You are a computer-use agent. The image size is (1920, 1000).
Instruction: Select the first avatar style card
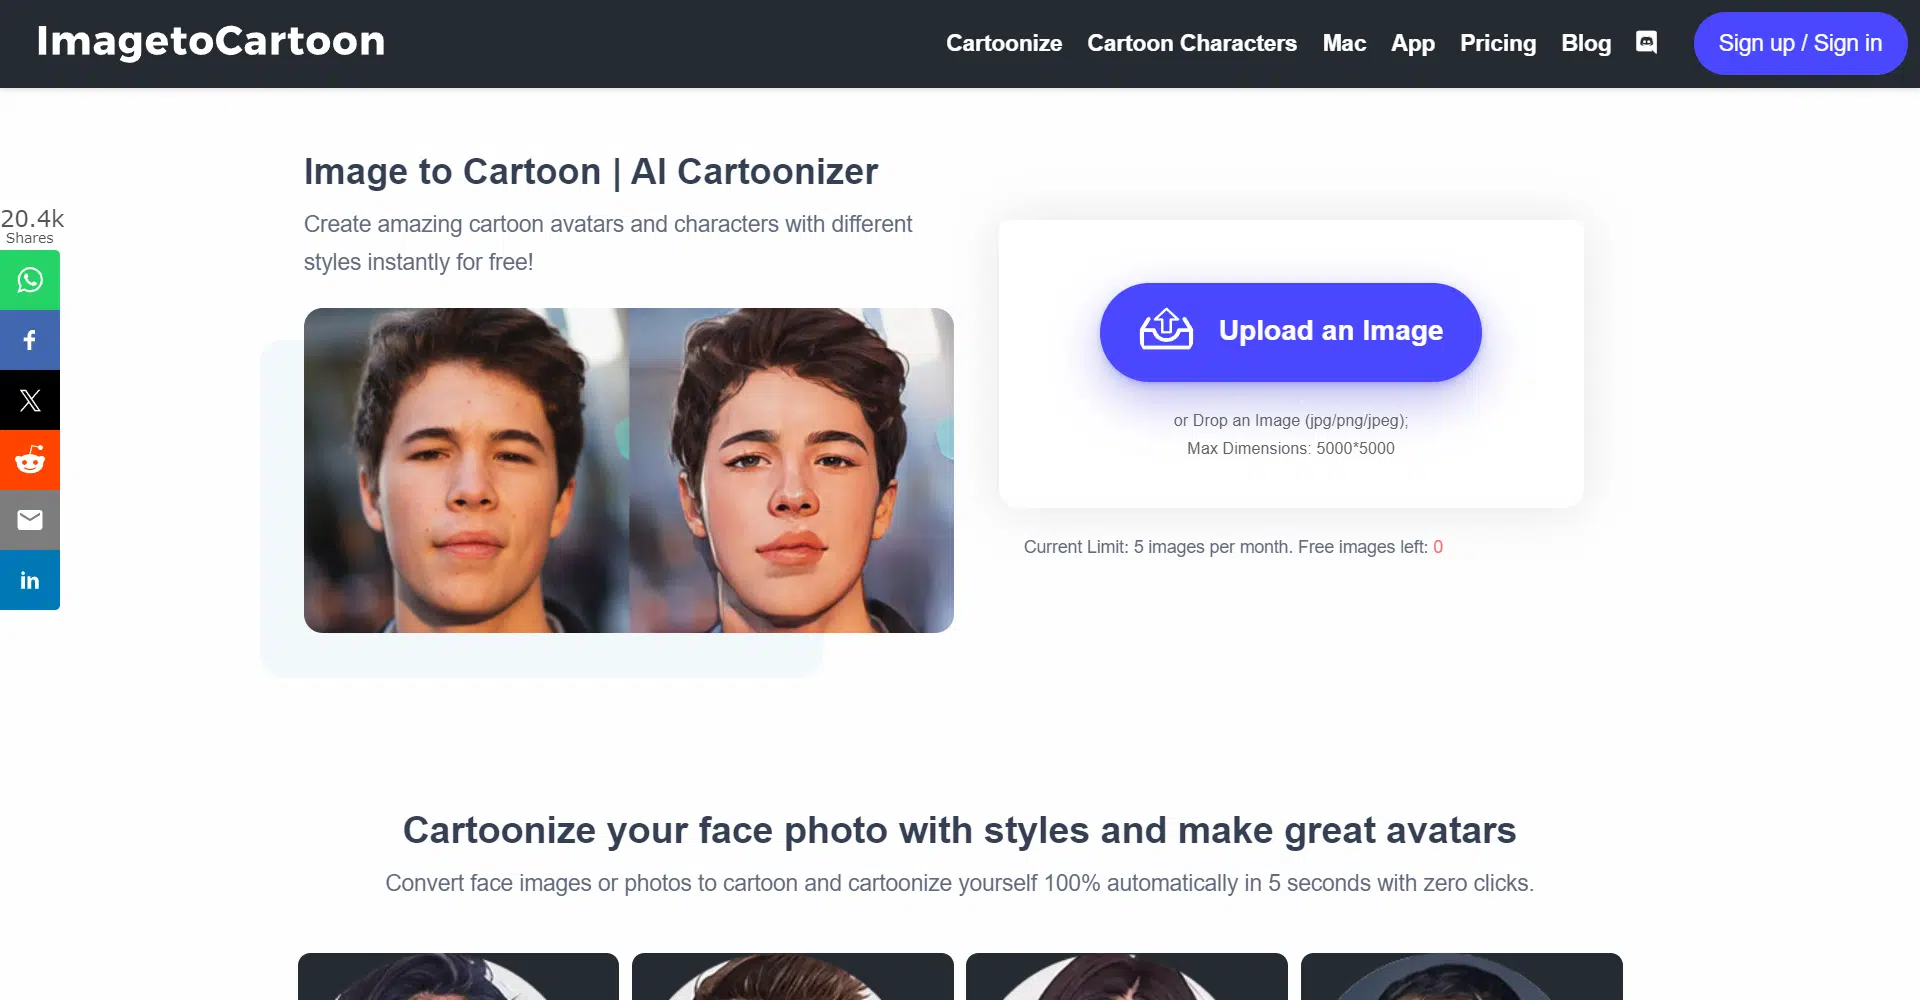tap(458, 976)
